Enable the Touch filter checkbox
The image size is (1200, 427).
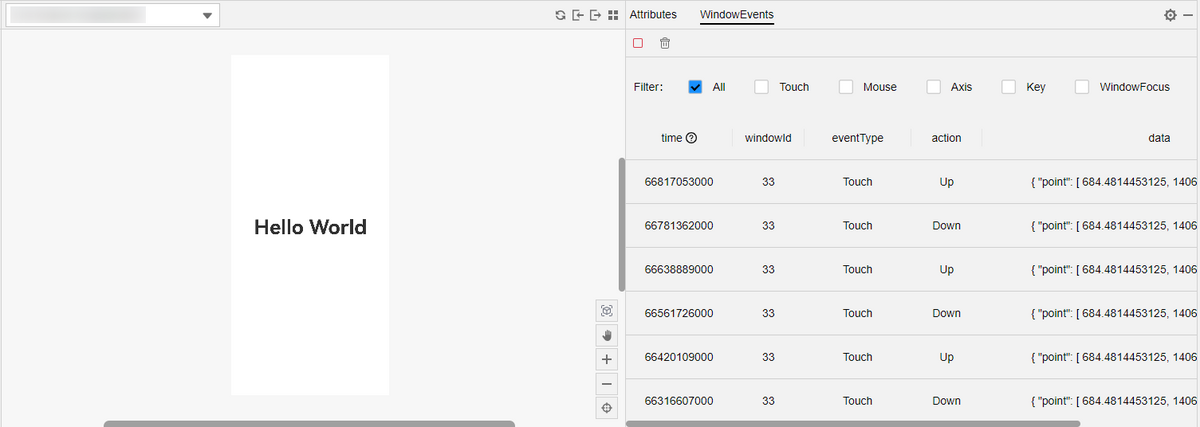762,87
